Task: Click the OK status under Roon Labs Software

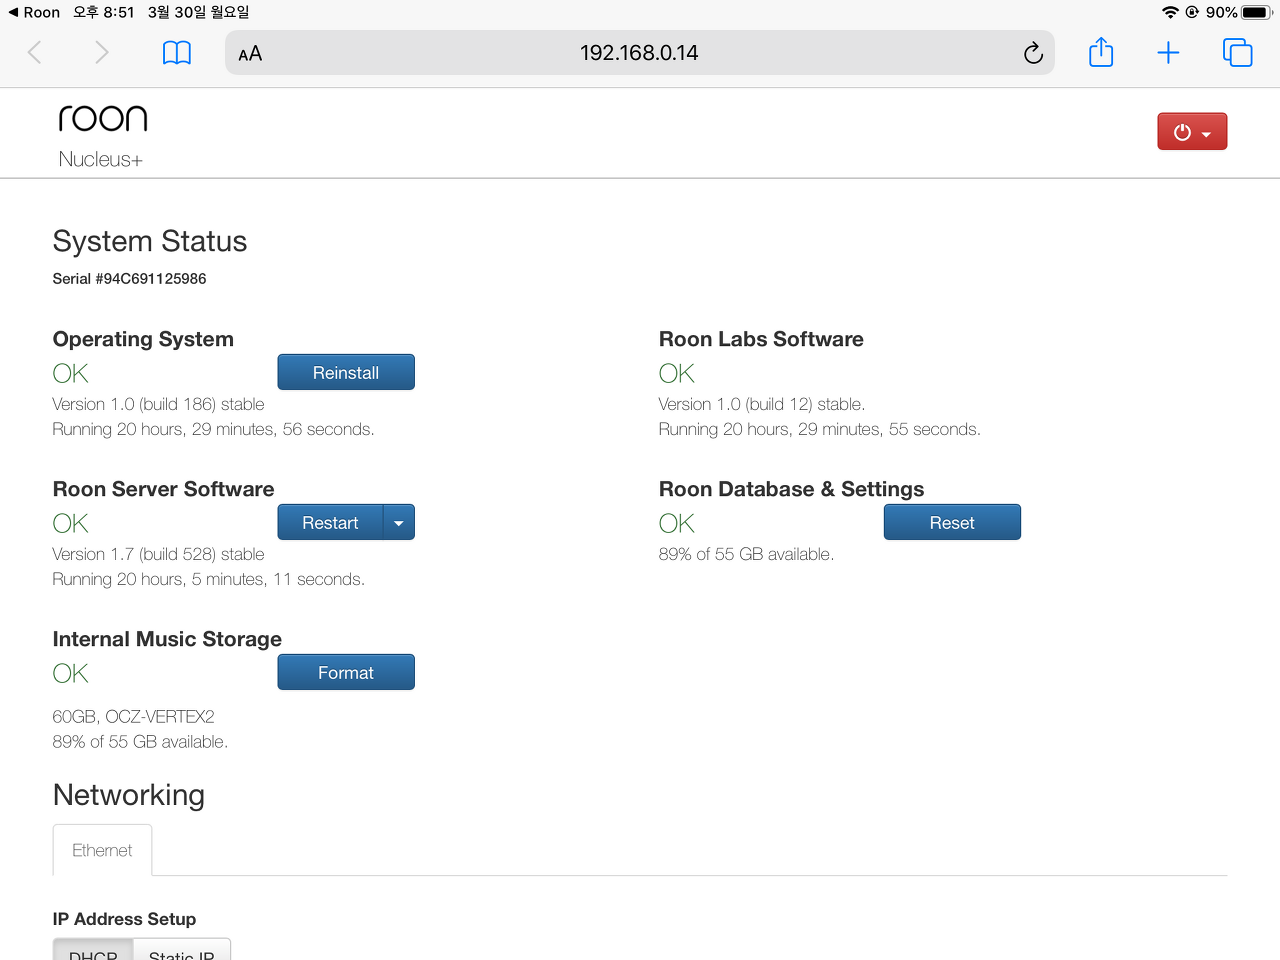Action: 677,373
